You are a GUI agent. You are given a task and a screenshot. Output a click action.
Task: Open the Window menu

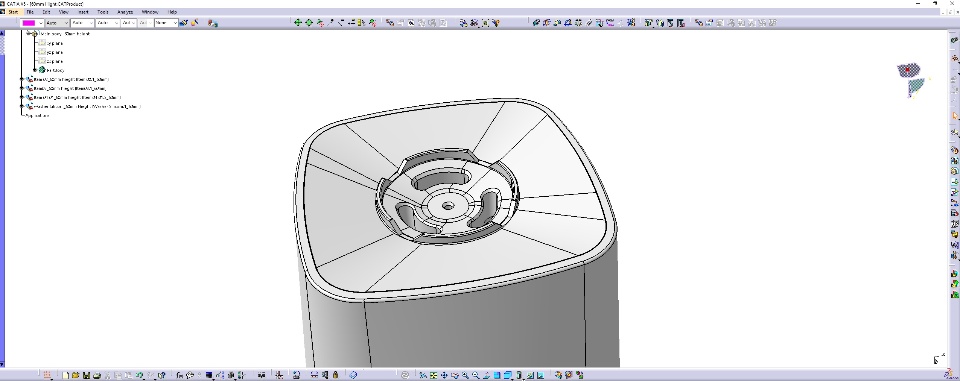coord(149,12)
